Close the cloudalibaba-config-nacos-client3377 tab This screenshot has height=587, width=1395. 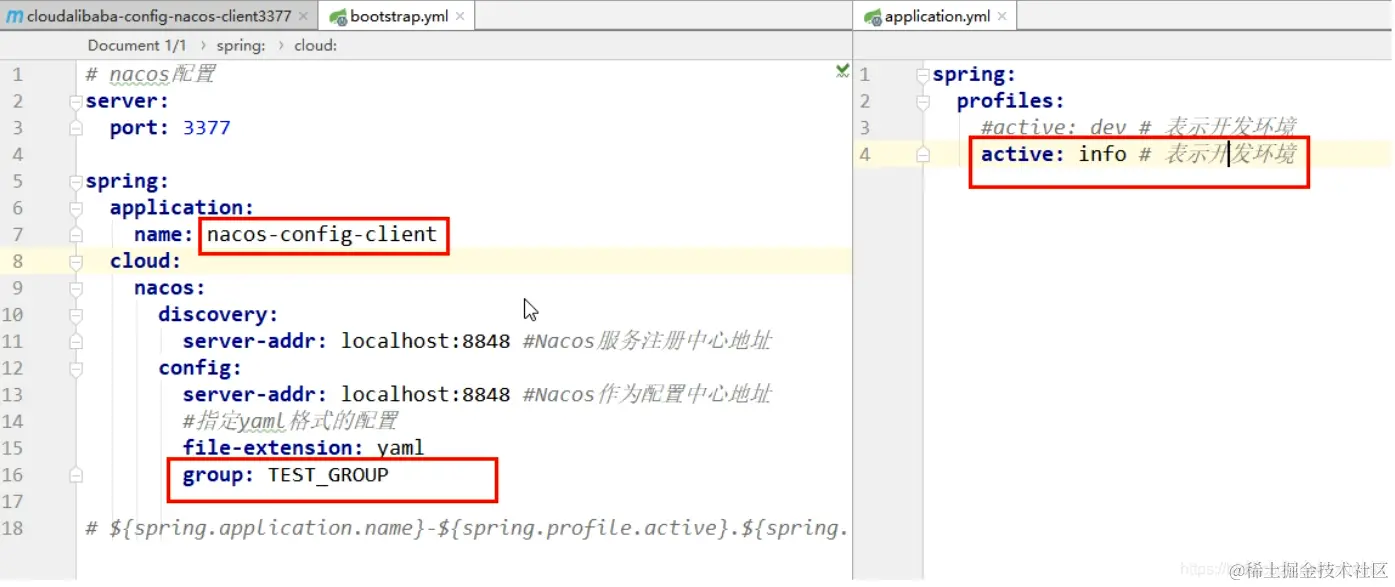(x=304, y=17)
